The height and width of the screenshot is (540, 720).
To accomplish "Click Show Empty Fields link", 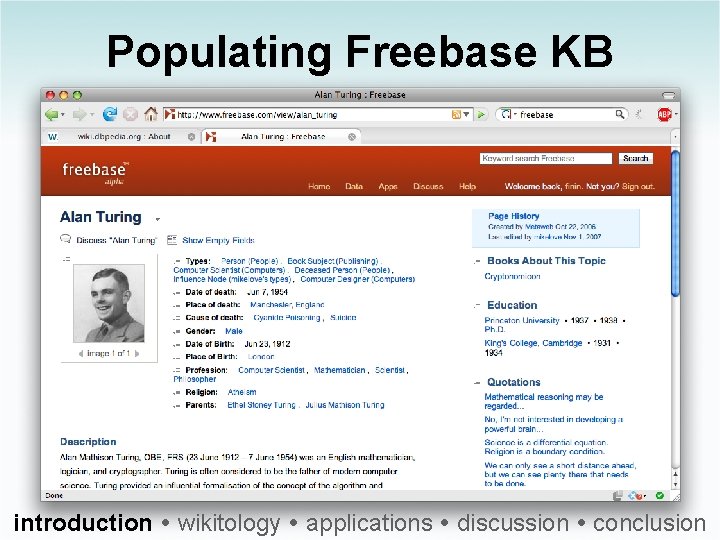I will 218,240.
